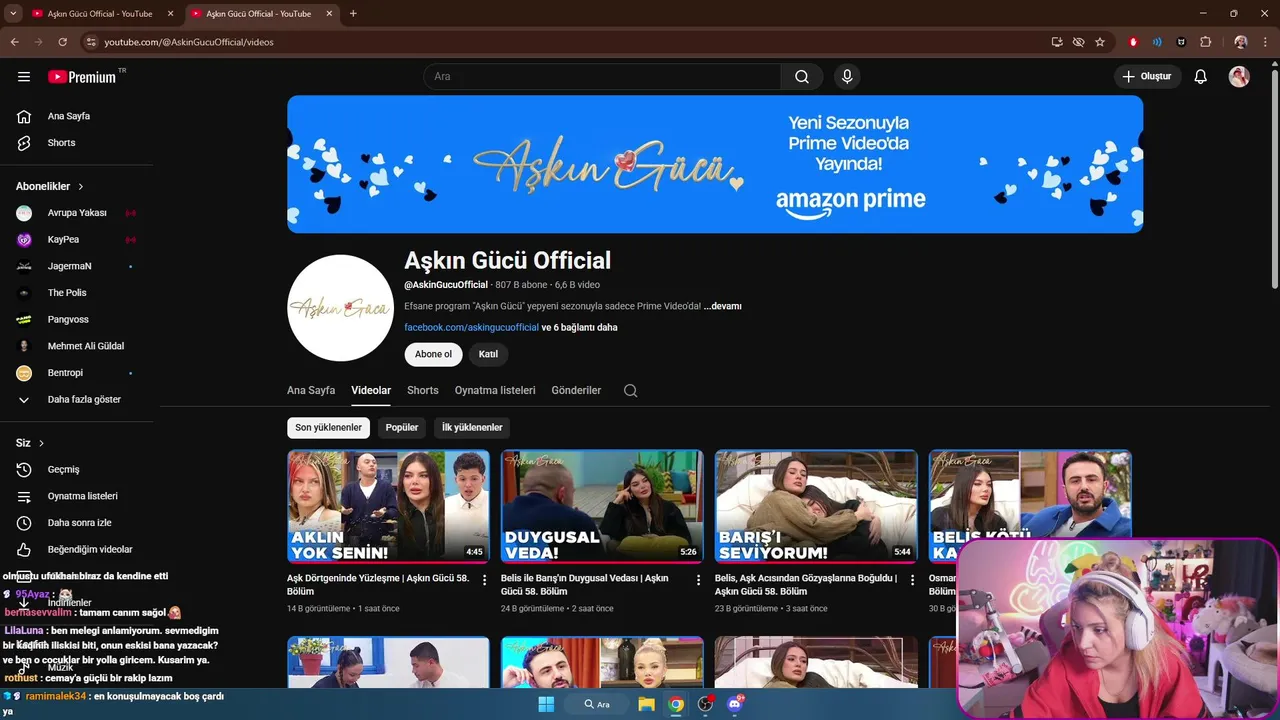Go back with browser back arrow
The image size is (1280, 720).
click(14, 42)
